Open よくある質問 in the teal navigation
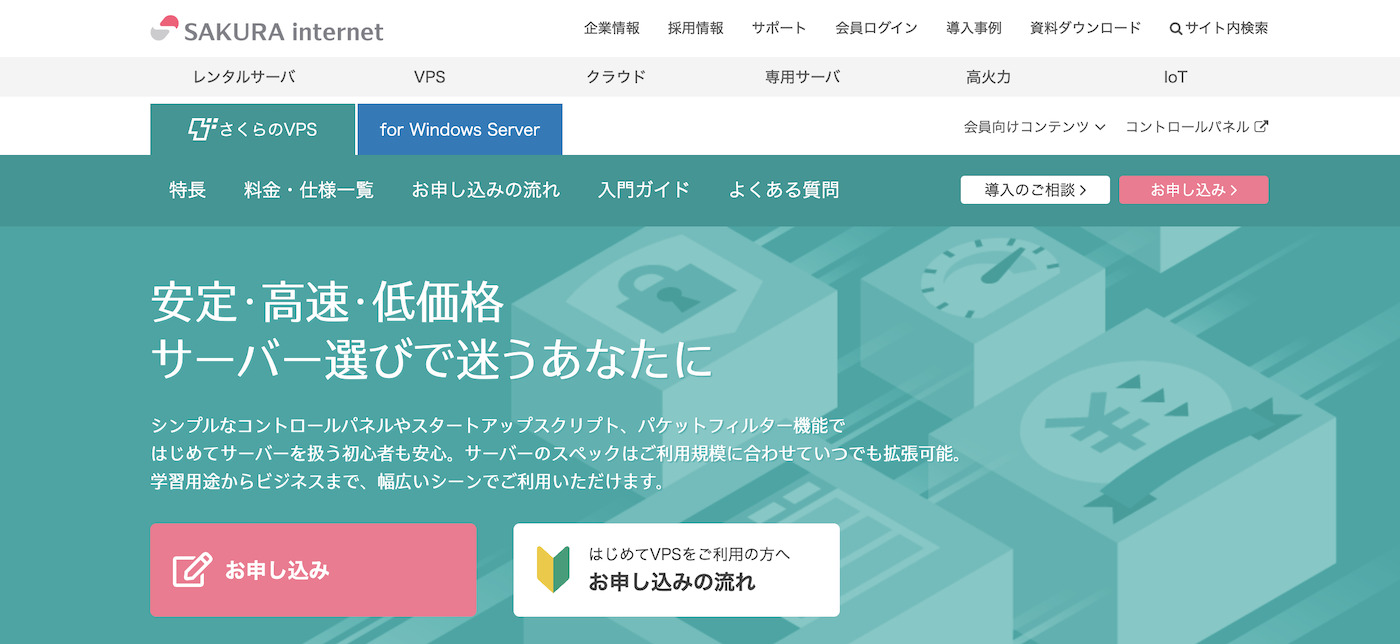 [x=783, y=189]
